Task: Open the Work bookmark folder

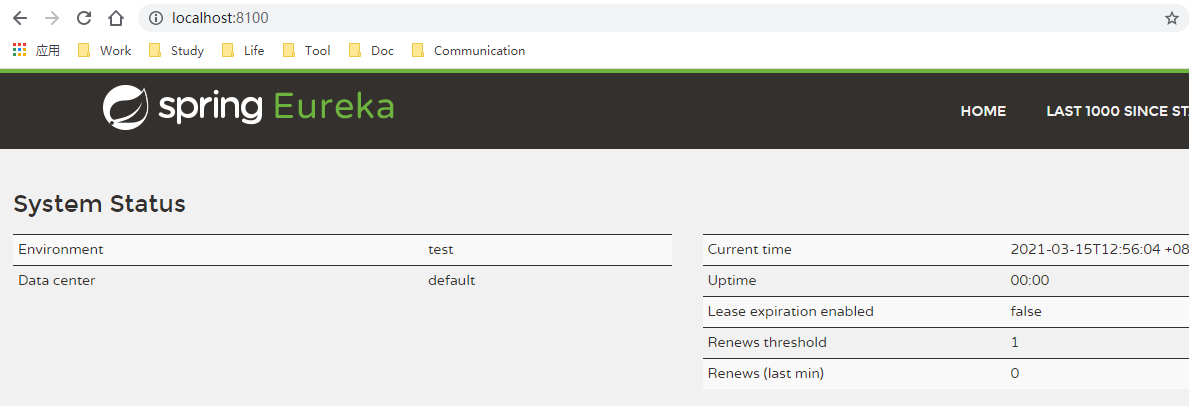Action: (x=105, y=51)
